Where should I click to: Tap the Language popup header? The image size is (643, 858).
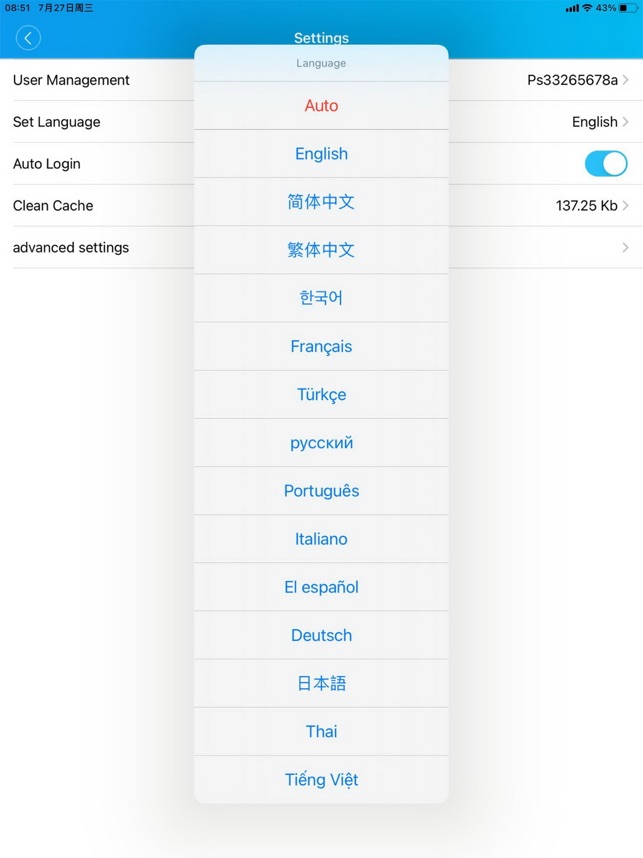[x=321, y=63]
